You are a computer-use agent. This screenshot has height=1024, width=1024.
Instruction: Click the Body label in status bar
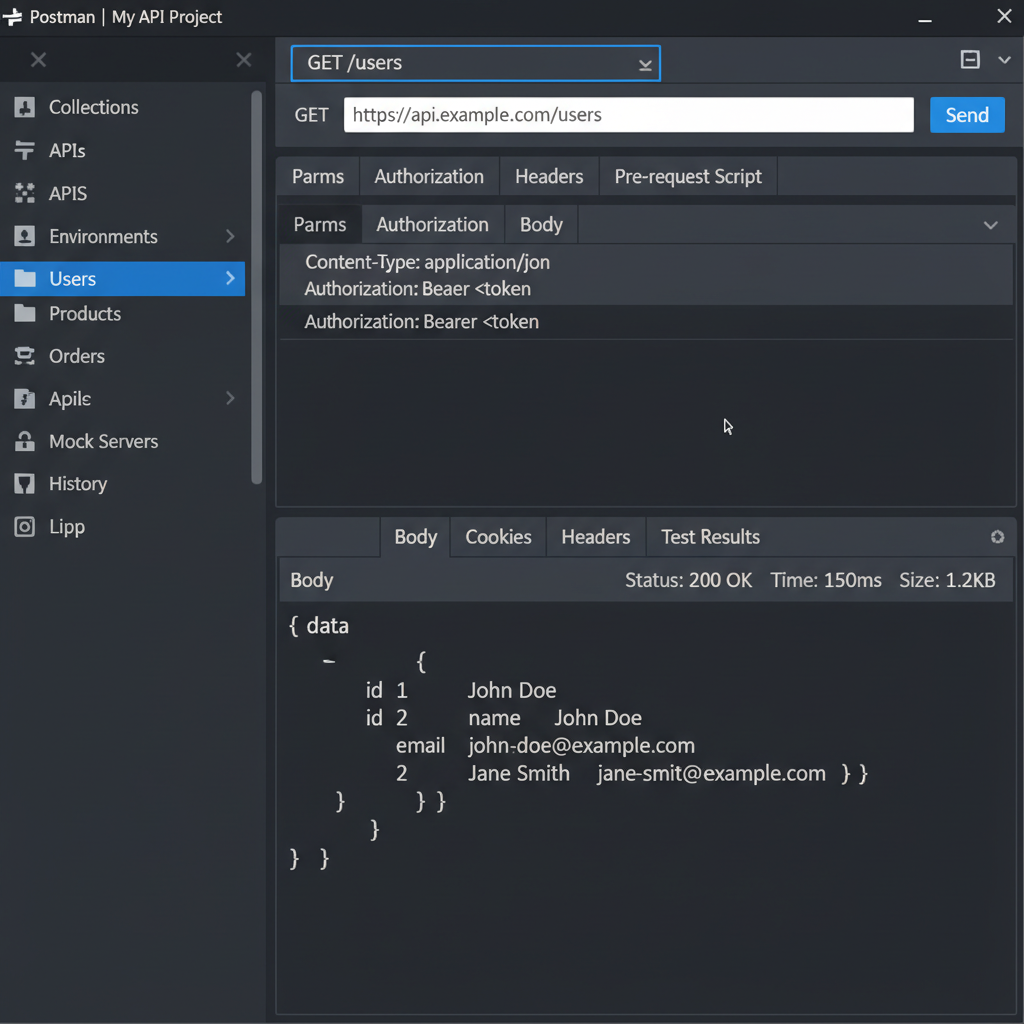[312, 580]
